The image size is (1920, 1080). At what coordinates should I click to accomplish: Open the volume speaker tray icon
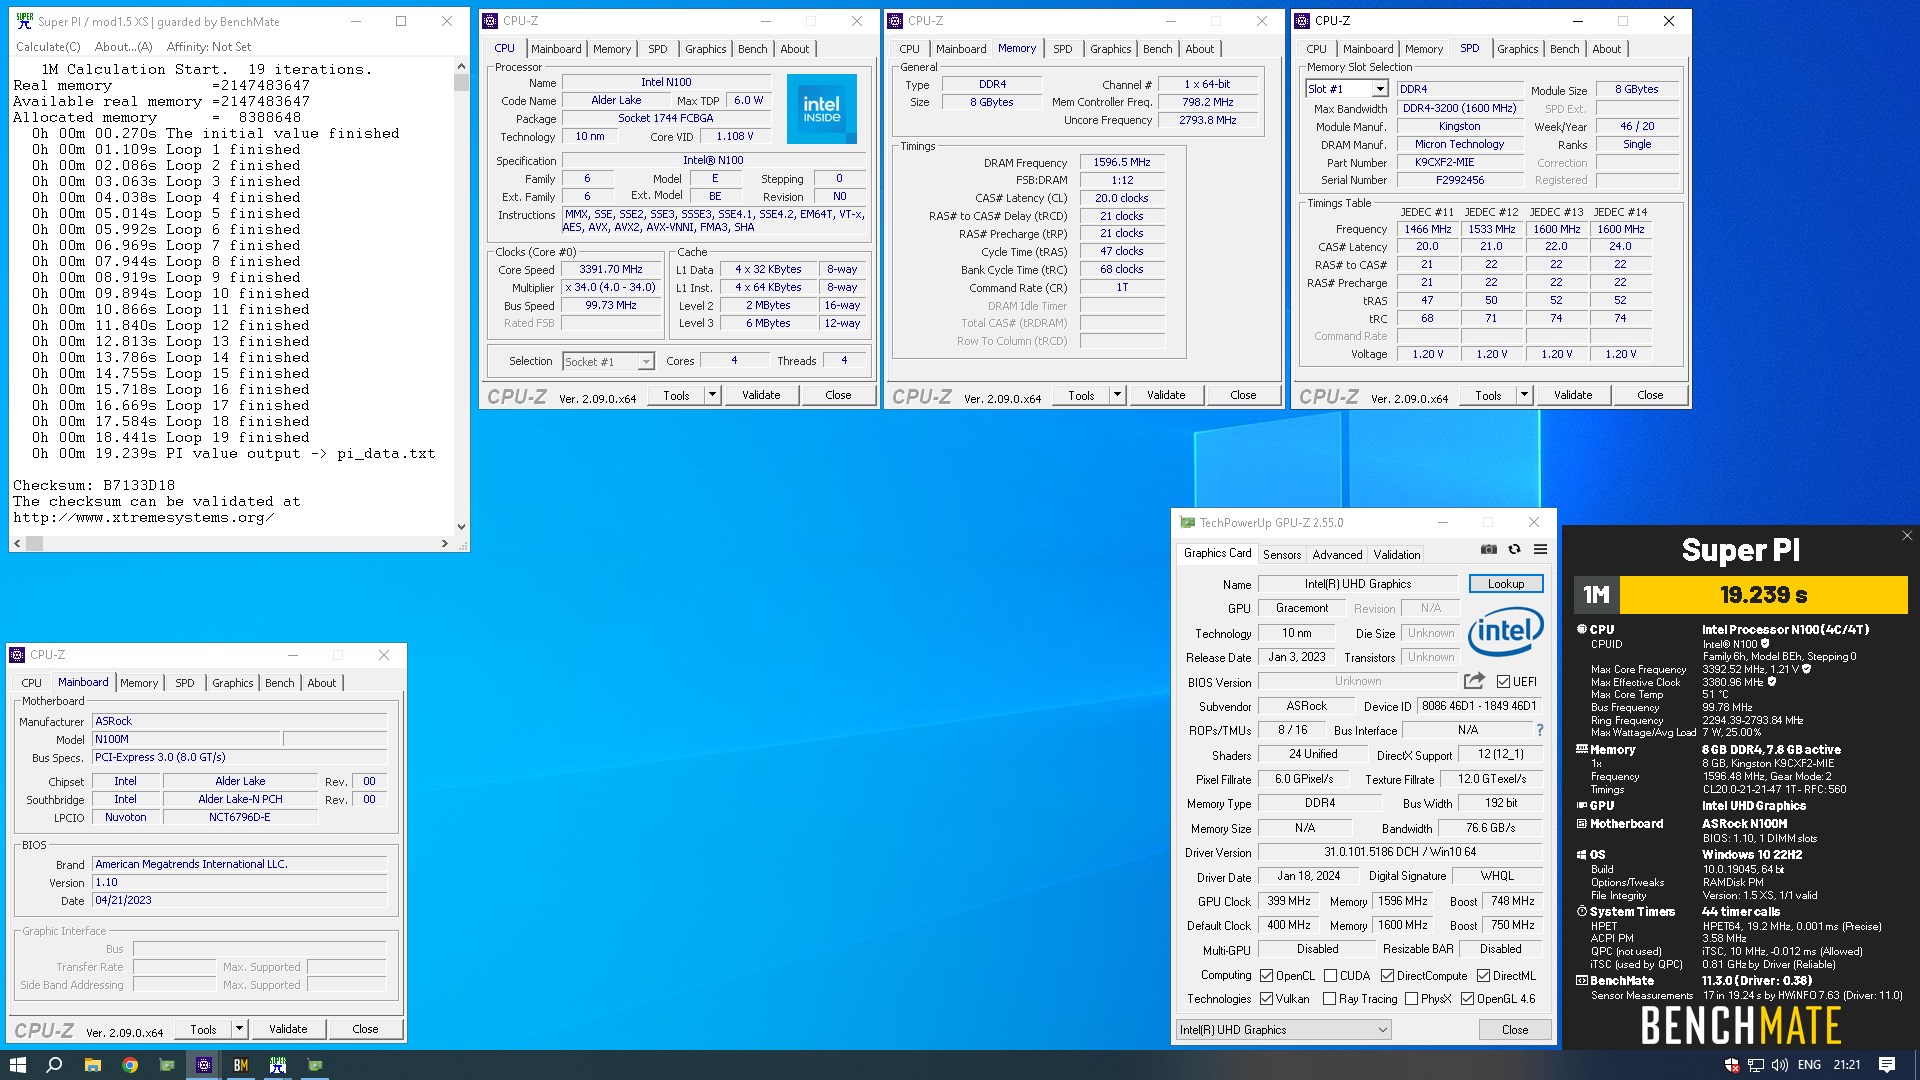[1780, 1065]
